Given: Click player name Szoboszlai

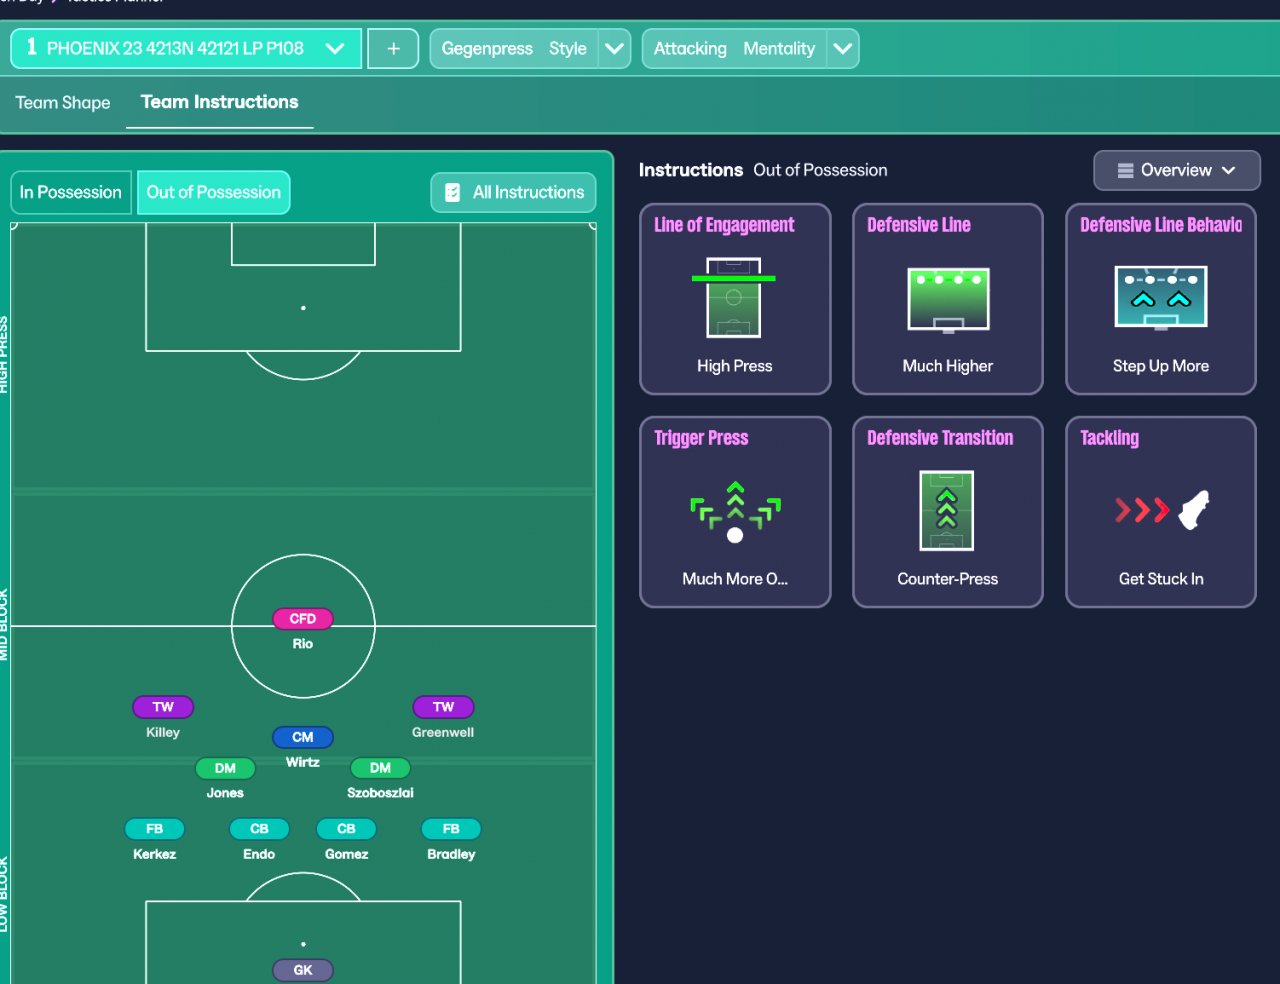Looking at the screenshot, I should tap(380, 793).
